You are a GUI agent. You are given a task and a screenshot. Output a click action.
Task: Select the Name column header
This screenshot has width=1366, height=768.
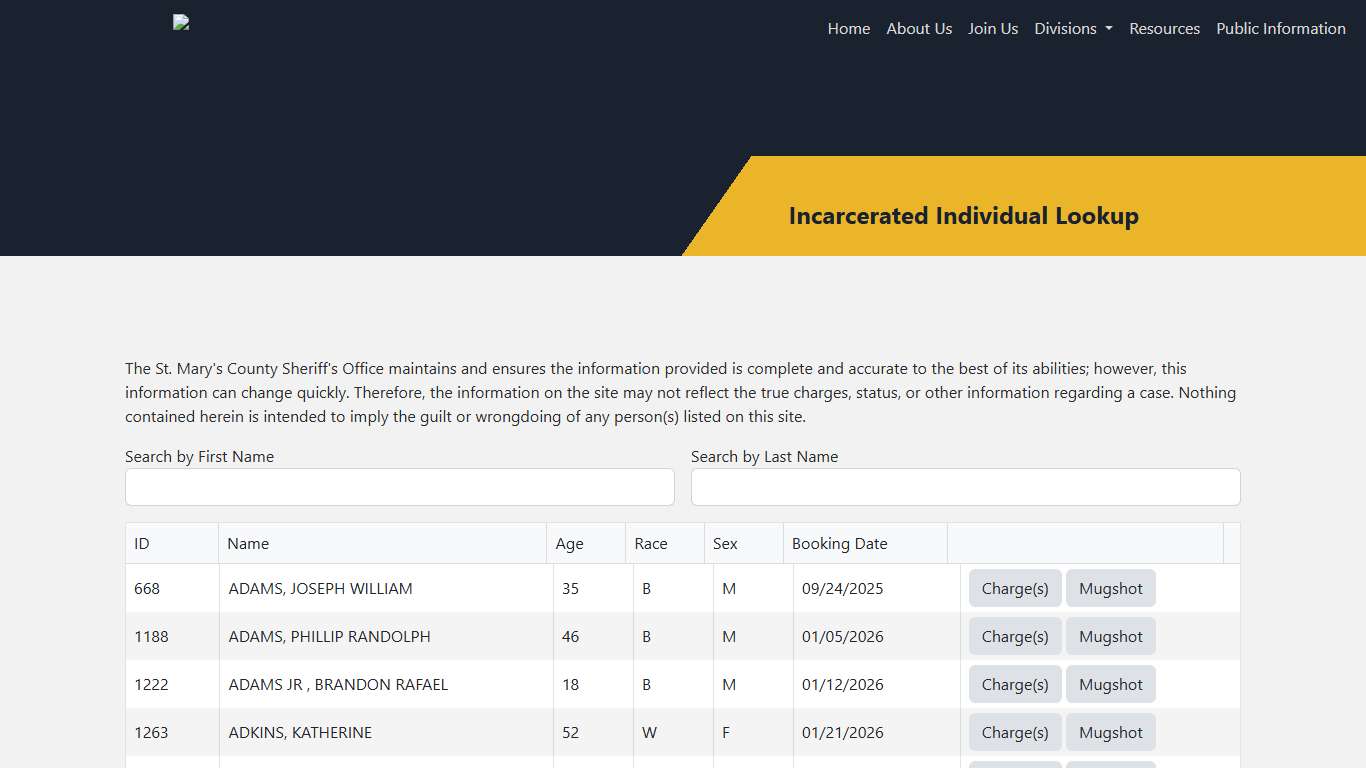point(248,543)
